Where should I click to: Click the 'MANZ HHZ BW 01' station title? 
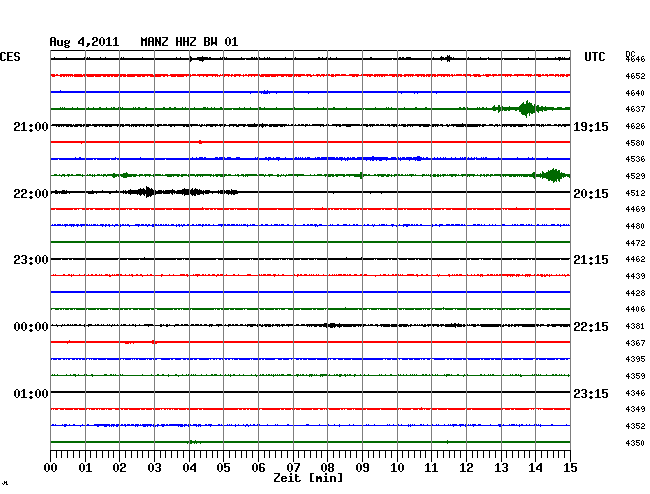(x=189, y=42)
